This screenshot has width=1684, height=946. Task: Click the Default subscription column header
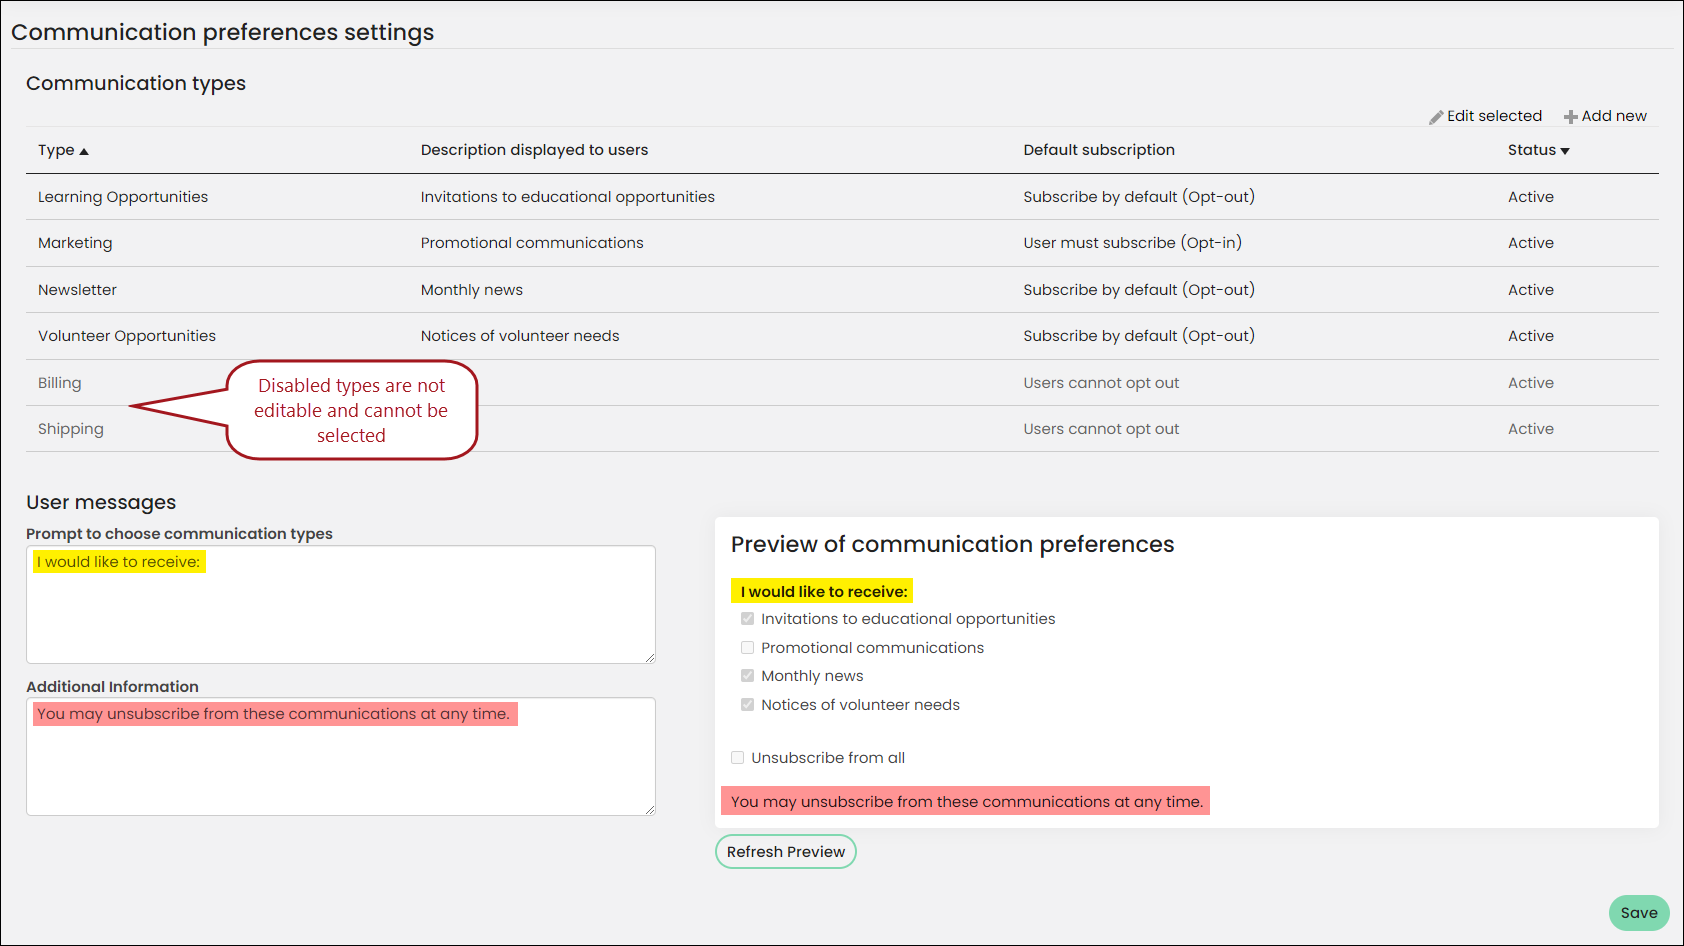click(x=1099, y=150)
